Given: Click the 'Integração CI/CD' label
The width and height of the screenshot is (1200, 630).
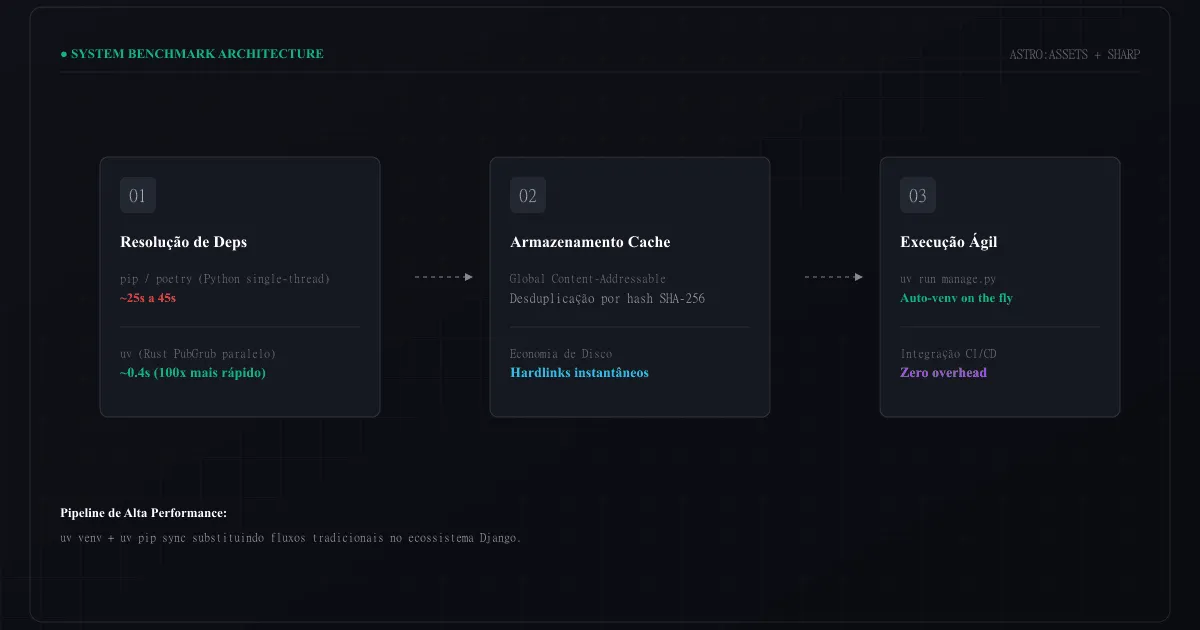Looking at the screenshot, I should coord(948,354).
